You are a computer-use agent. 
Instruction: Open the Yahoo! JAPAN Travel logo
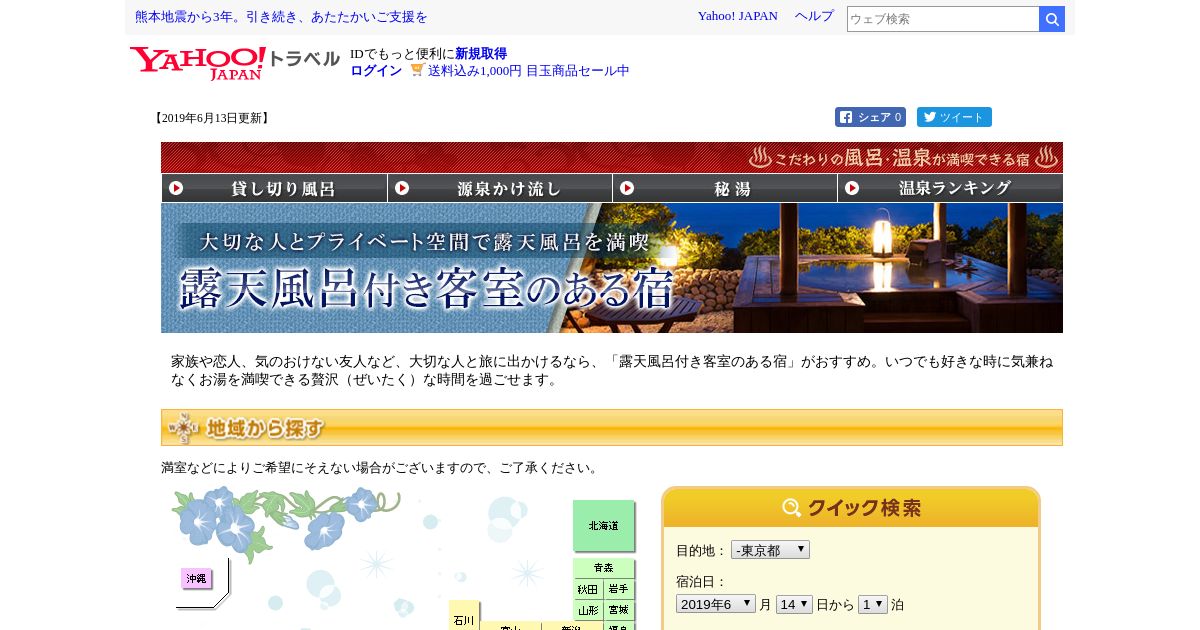[x=235, y=62]
